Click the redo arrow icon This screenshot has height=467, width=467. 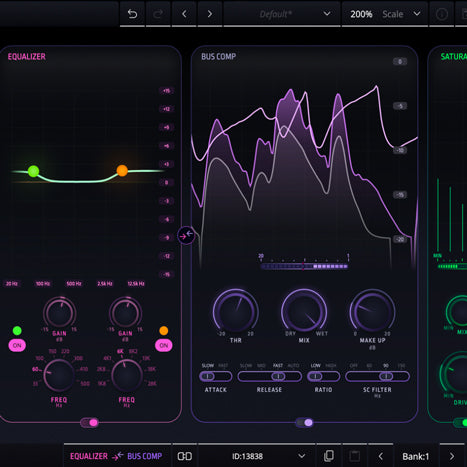pos(158,14)
